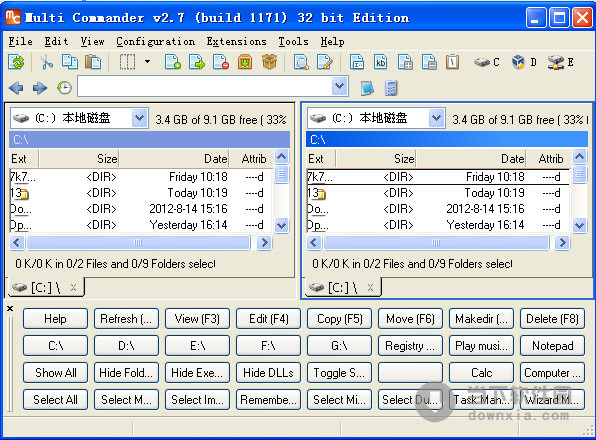Click the file with minus grid icon
This screenshot has height=440, width=596.
pyautogui.click(x=429, y=62)
